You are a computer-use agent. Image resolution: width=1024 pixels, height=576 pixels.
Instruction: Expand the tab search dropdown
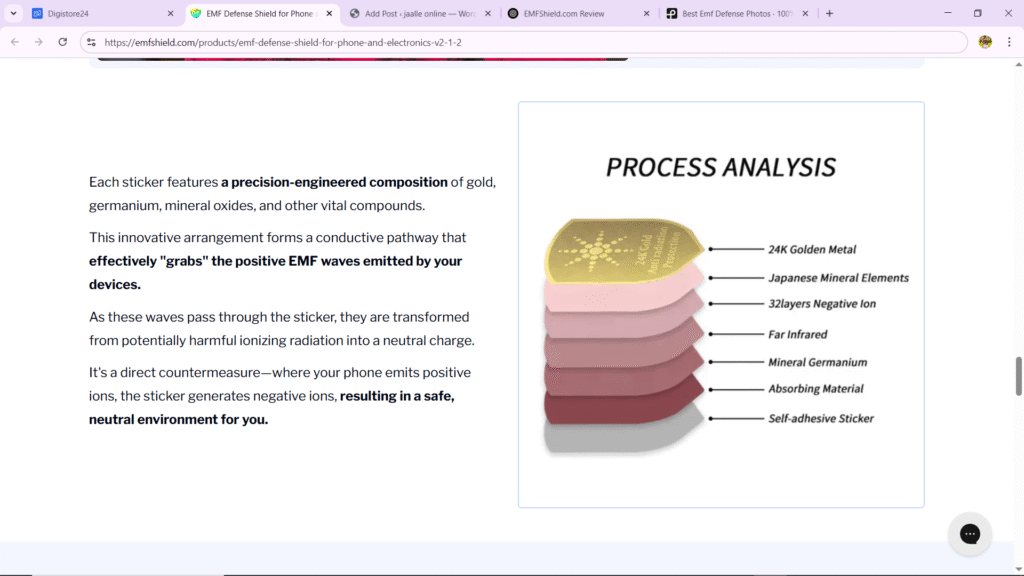(x=13, y=13)
